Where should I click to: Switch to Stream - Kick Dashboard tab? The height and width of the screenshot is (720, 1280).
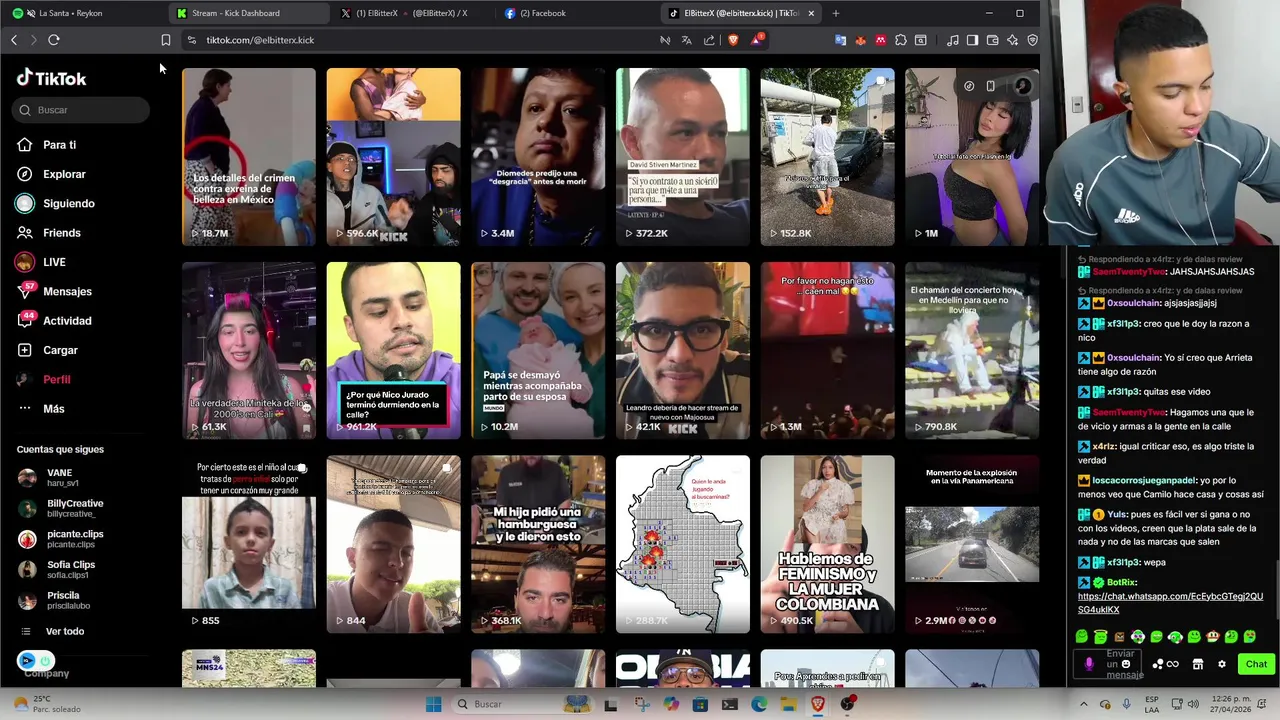[249, 13]
